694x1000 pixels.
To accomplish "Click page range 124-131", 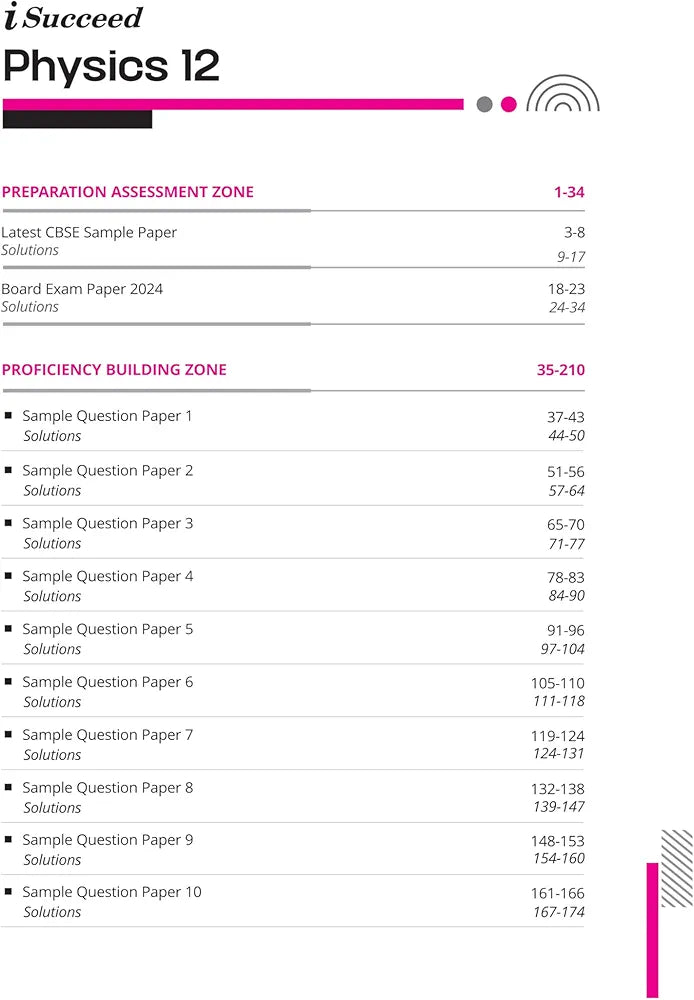I will pos(558,754).
